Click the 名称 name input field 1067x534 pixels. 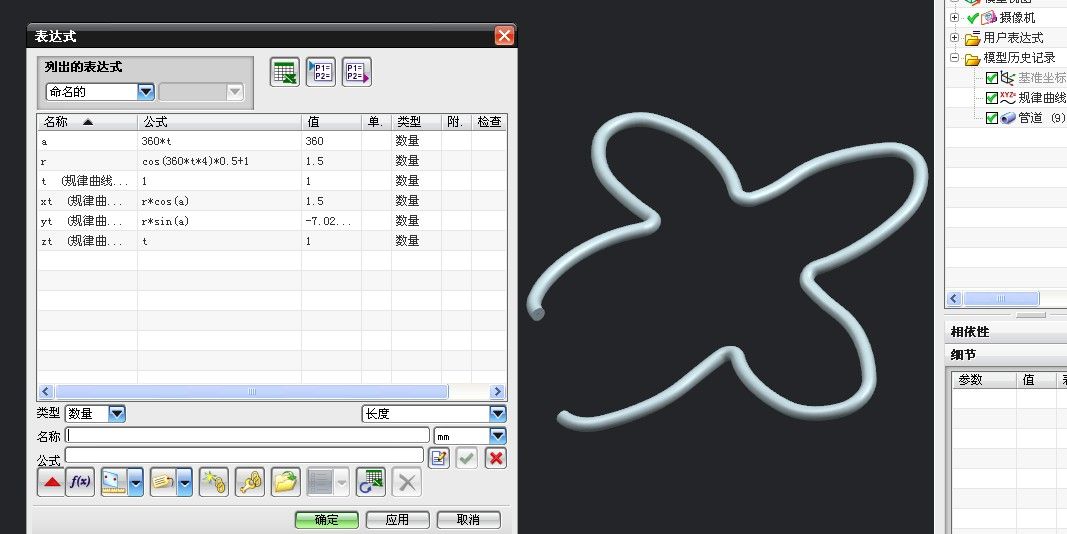click(247, 435)
